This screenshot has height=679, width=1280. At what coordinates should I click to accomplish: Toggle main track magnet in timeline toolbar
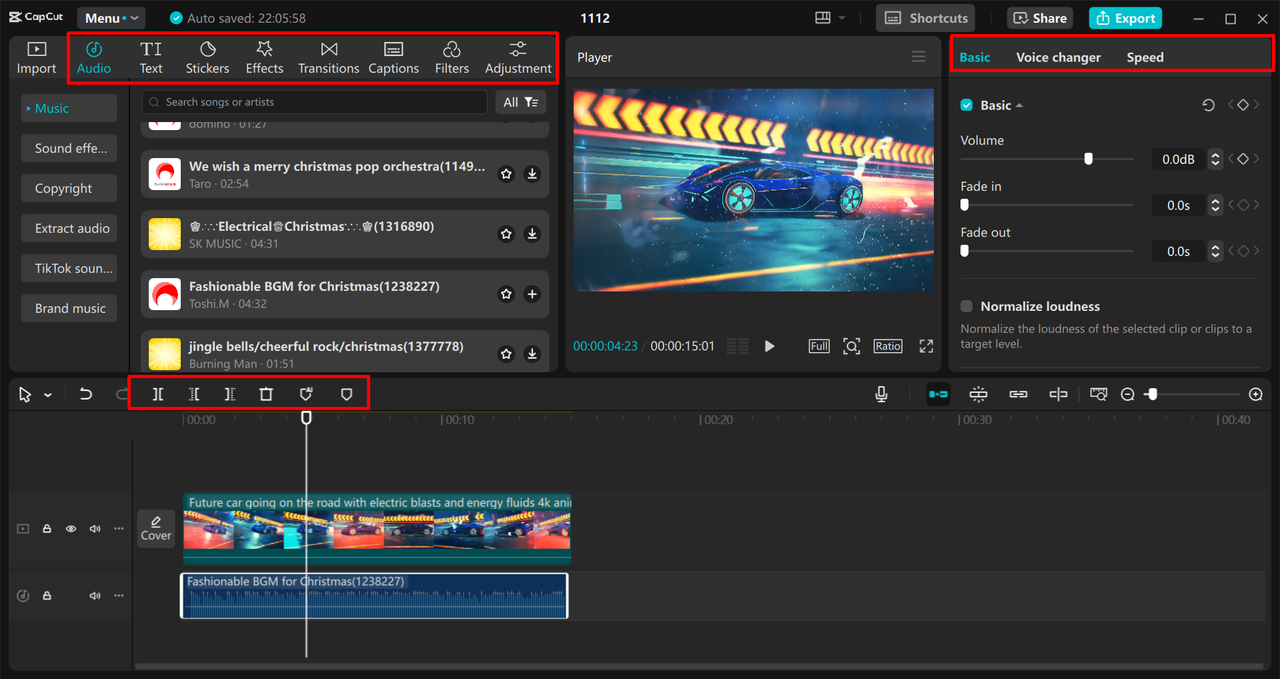click(938, 394)
